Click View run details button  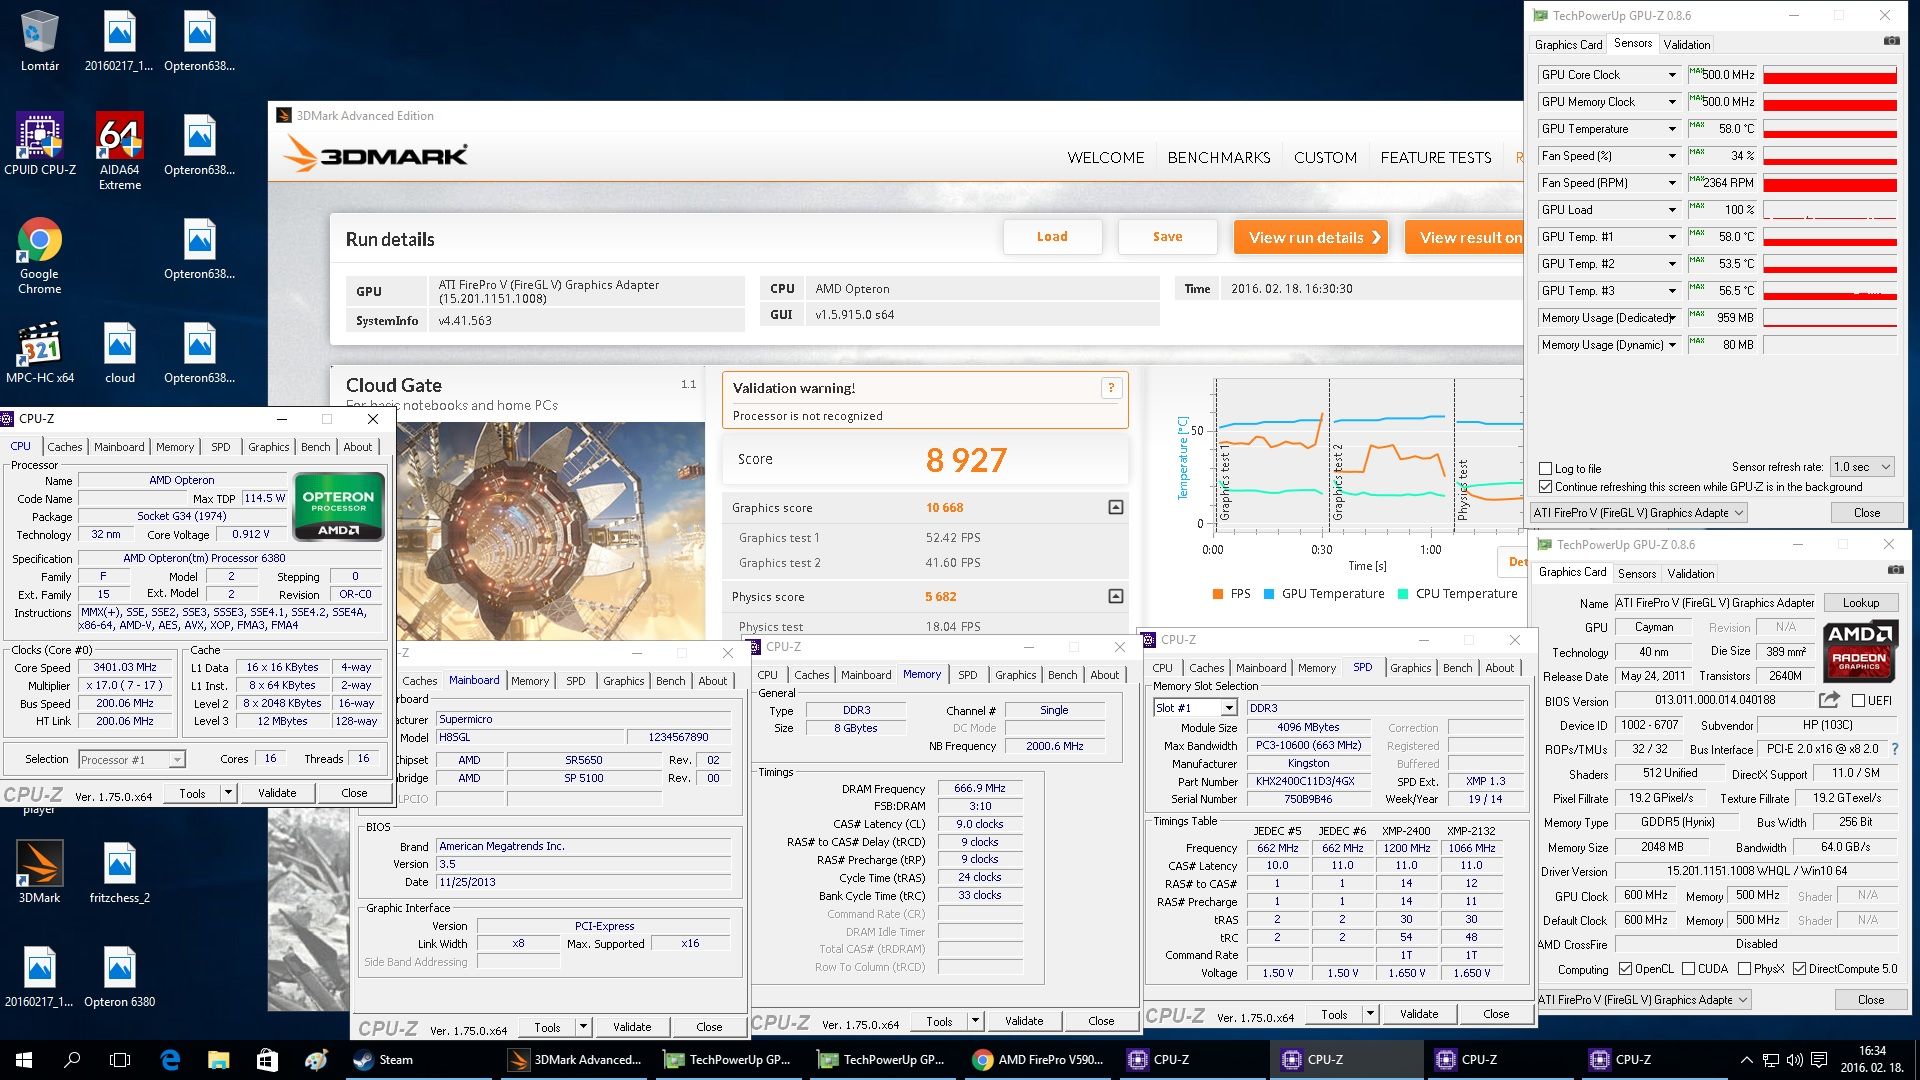pos(1310,237)
